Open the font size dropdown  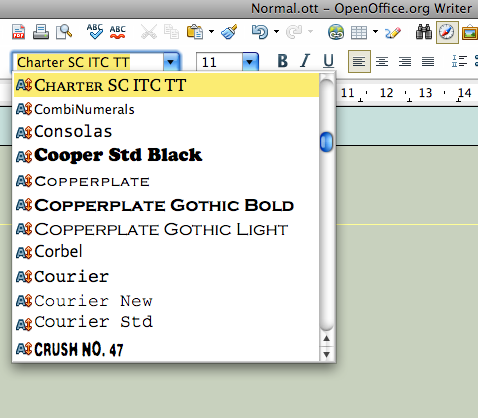[x=250, y=62]
